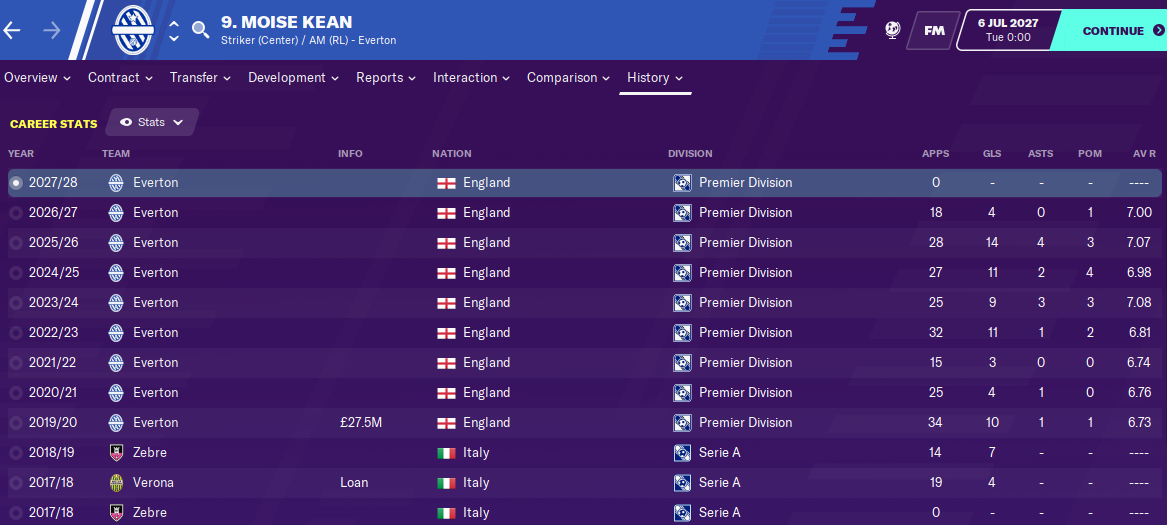
Task: Click the England flag in 2025/26 row
Action: pyautogui.click(x=445, y=242)
